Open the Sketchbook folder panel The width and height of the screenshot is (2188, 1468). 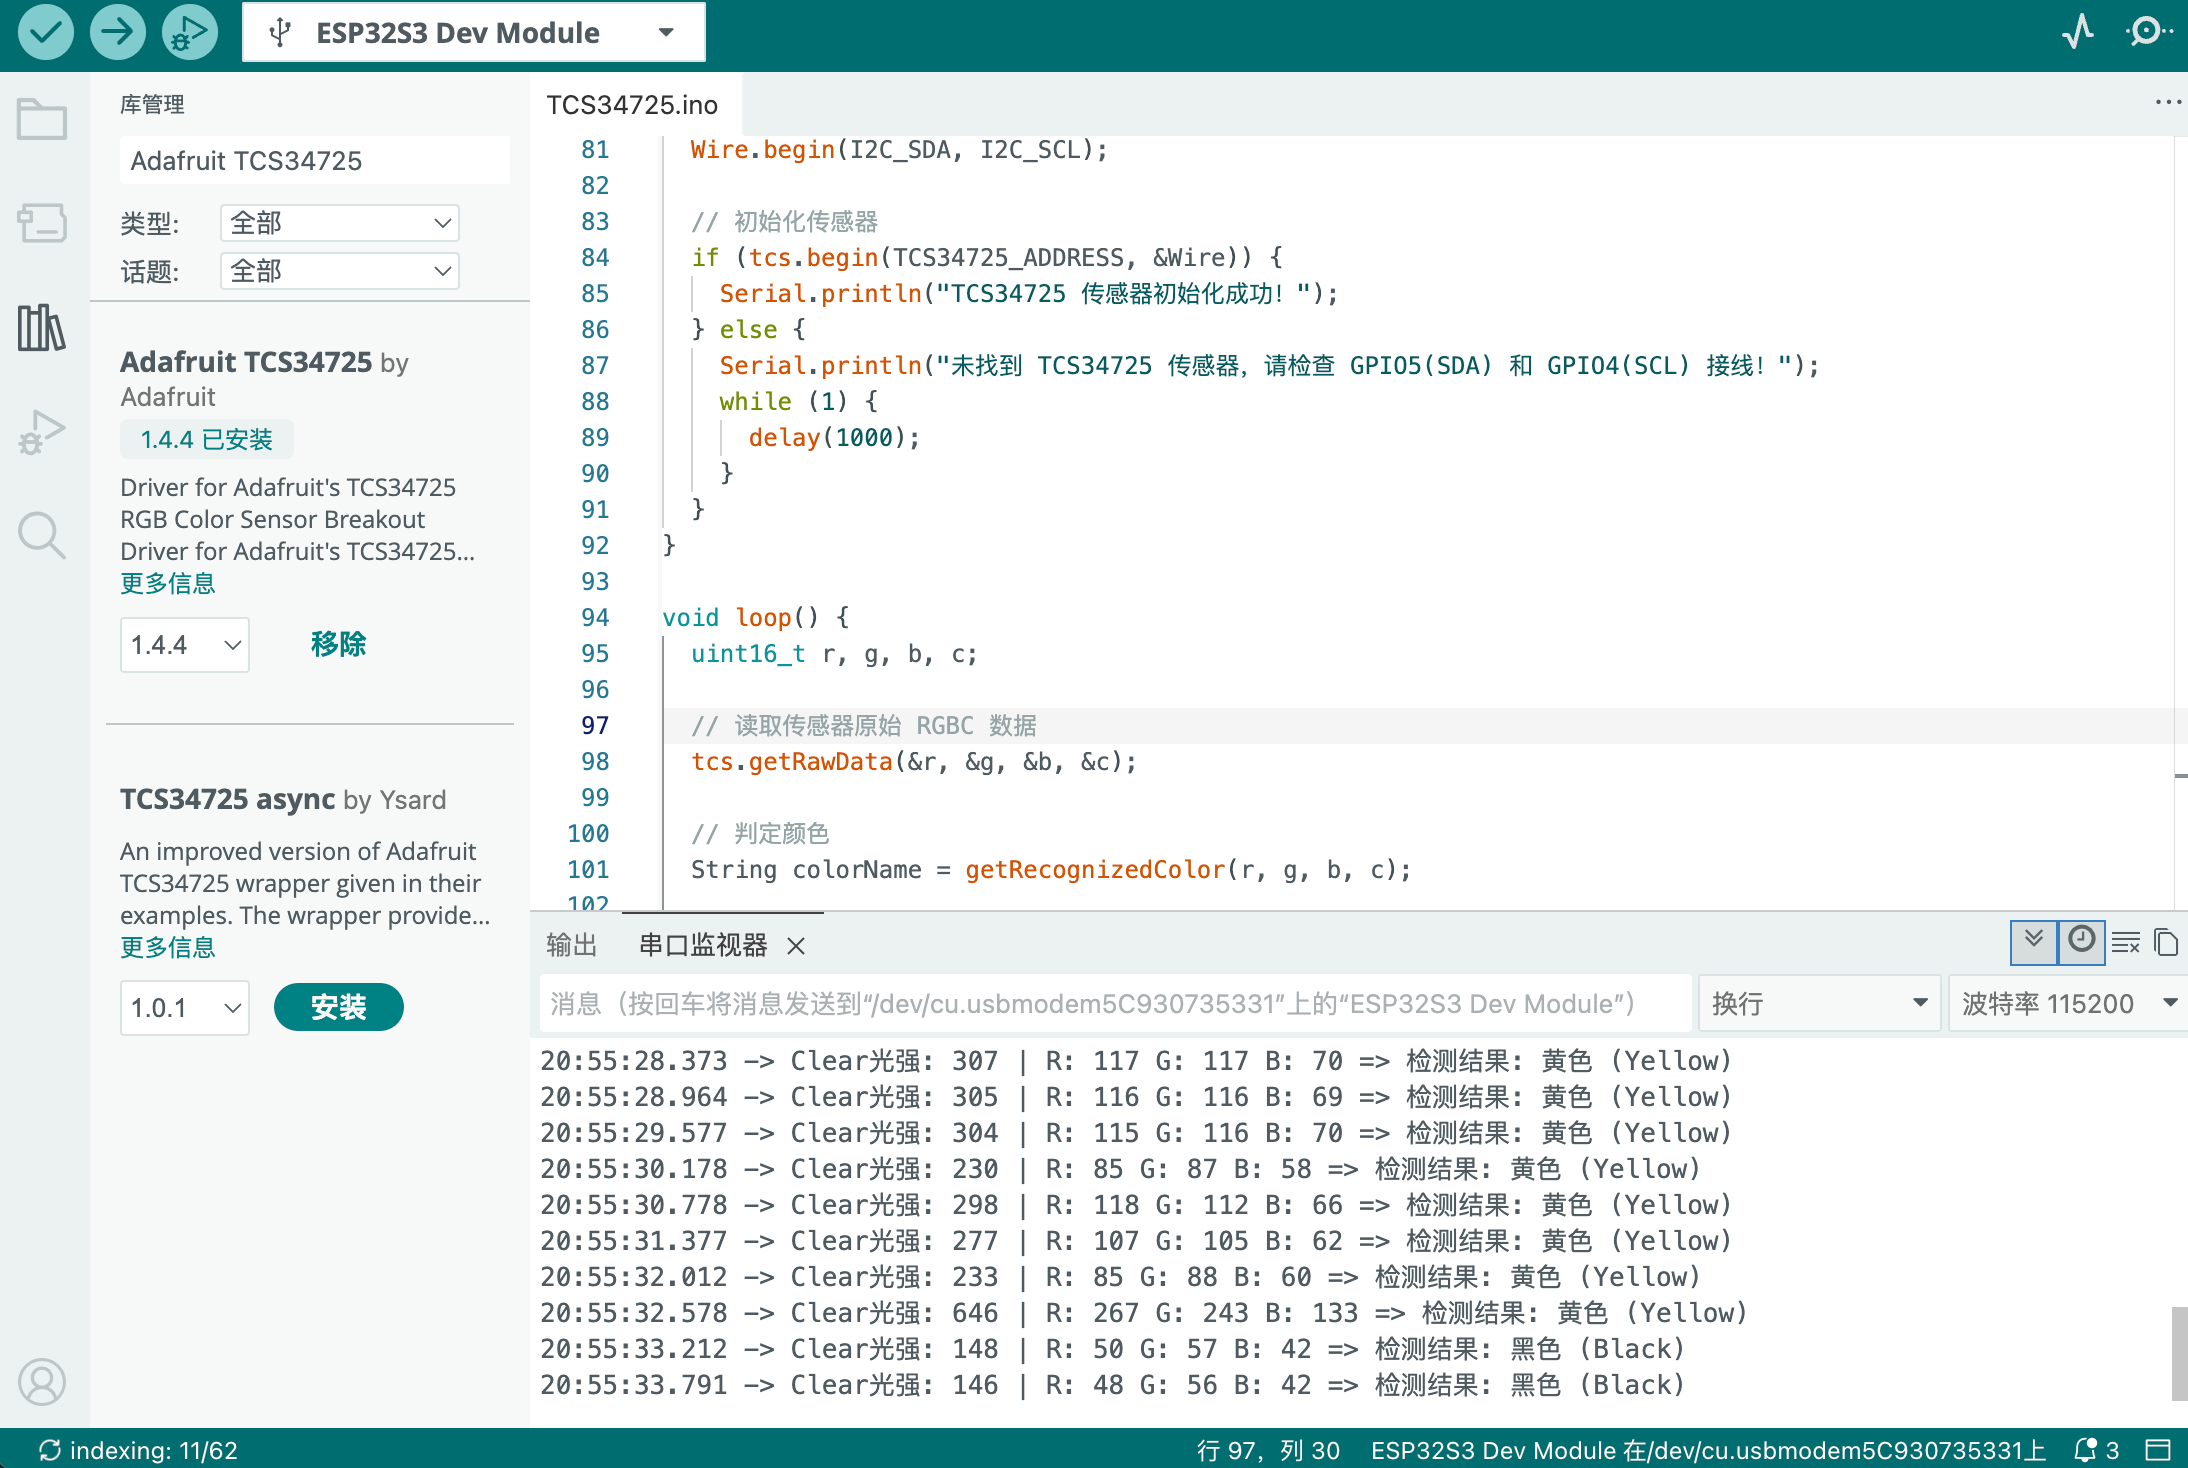click(x=42, y=120)
